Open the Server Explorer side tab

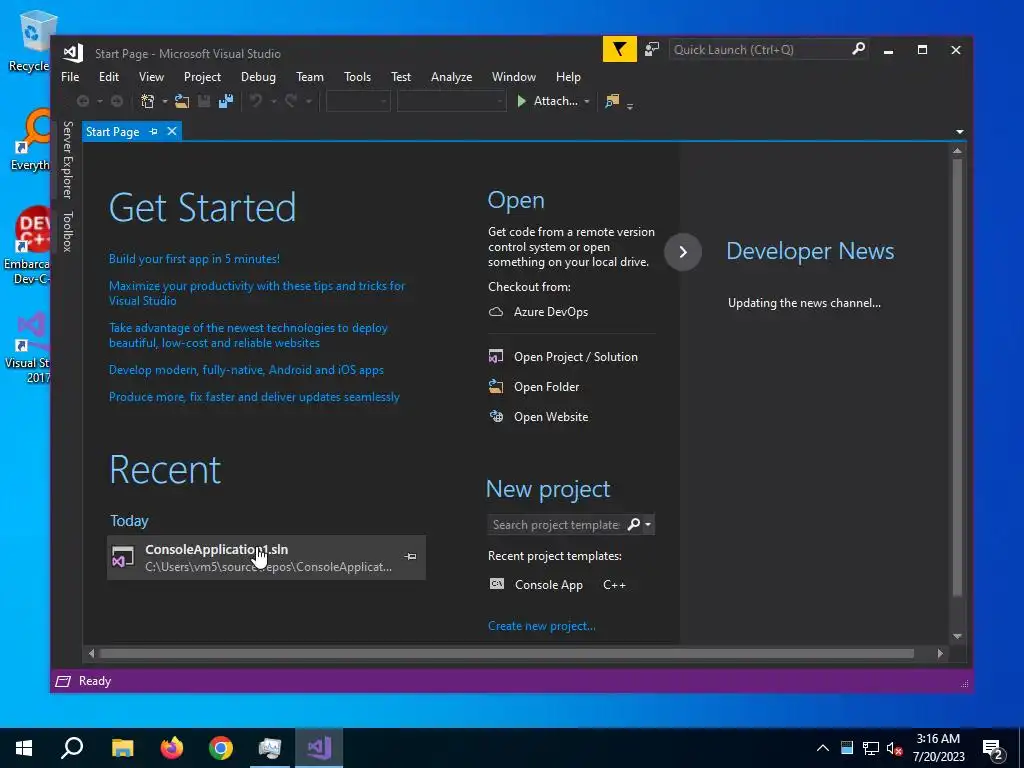67,160
